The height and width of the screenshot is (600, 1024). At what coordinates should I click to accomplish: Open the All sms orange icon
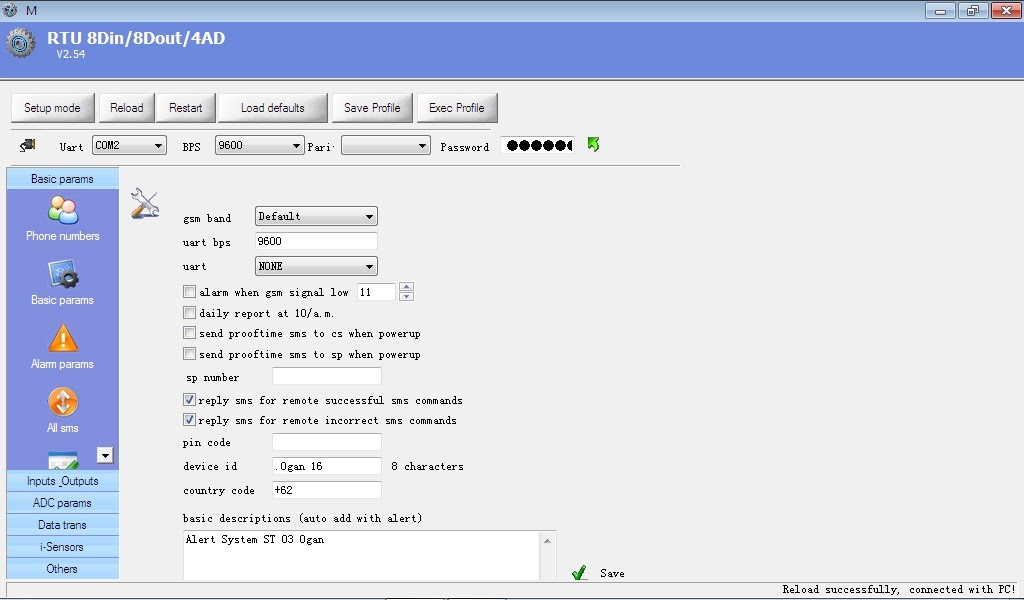(63, 402)
